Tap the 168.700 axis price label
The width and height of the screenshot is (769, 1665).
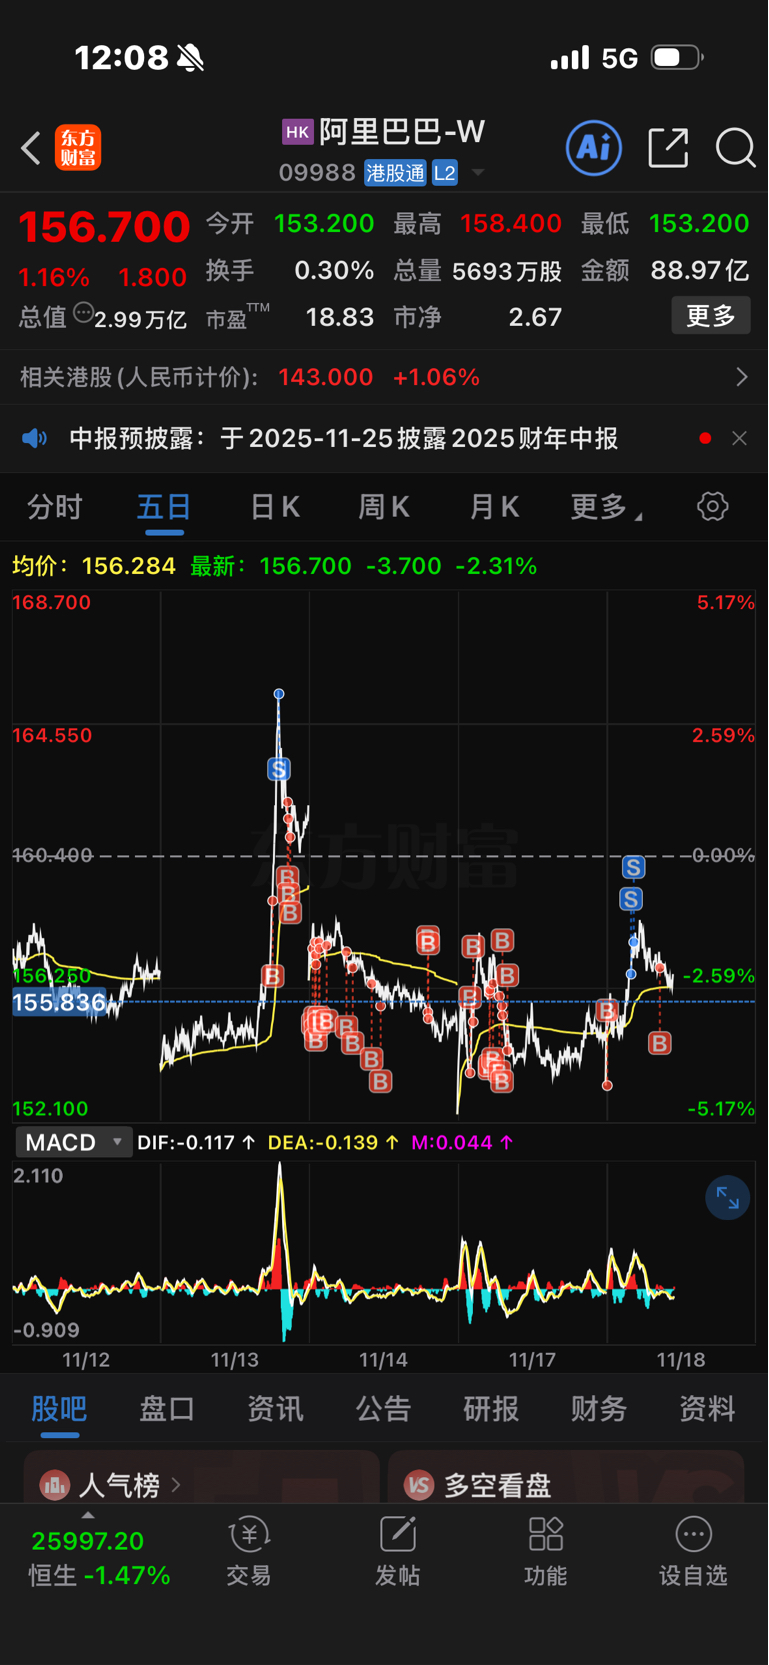coord(51,603)
